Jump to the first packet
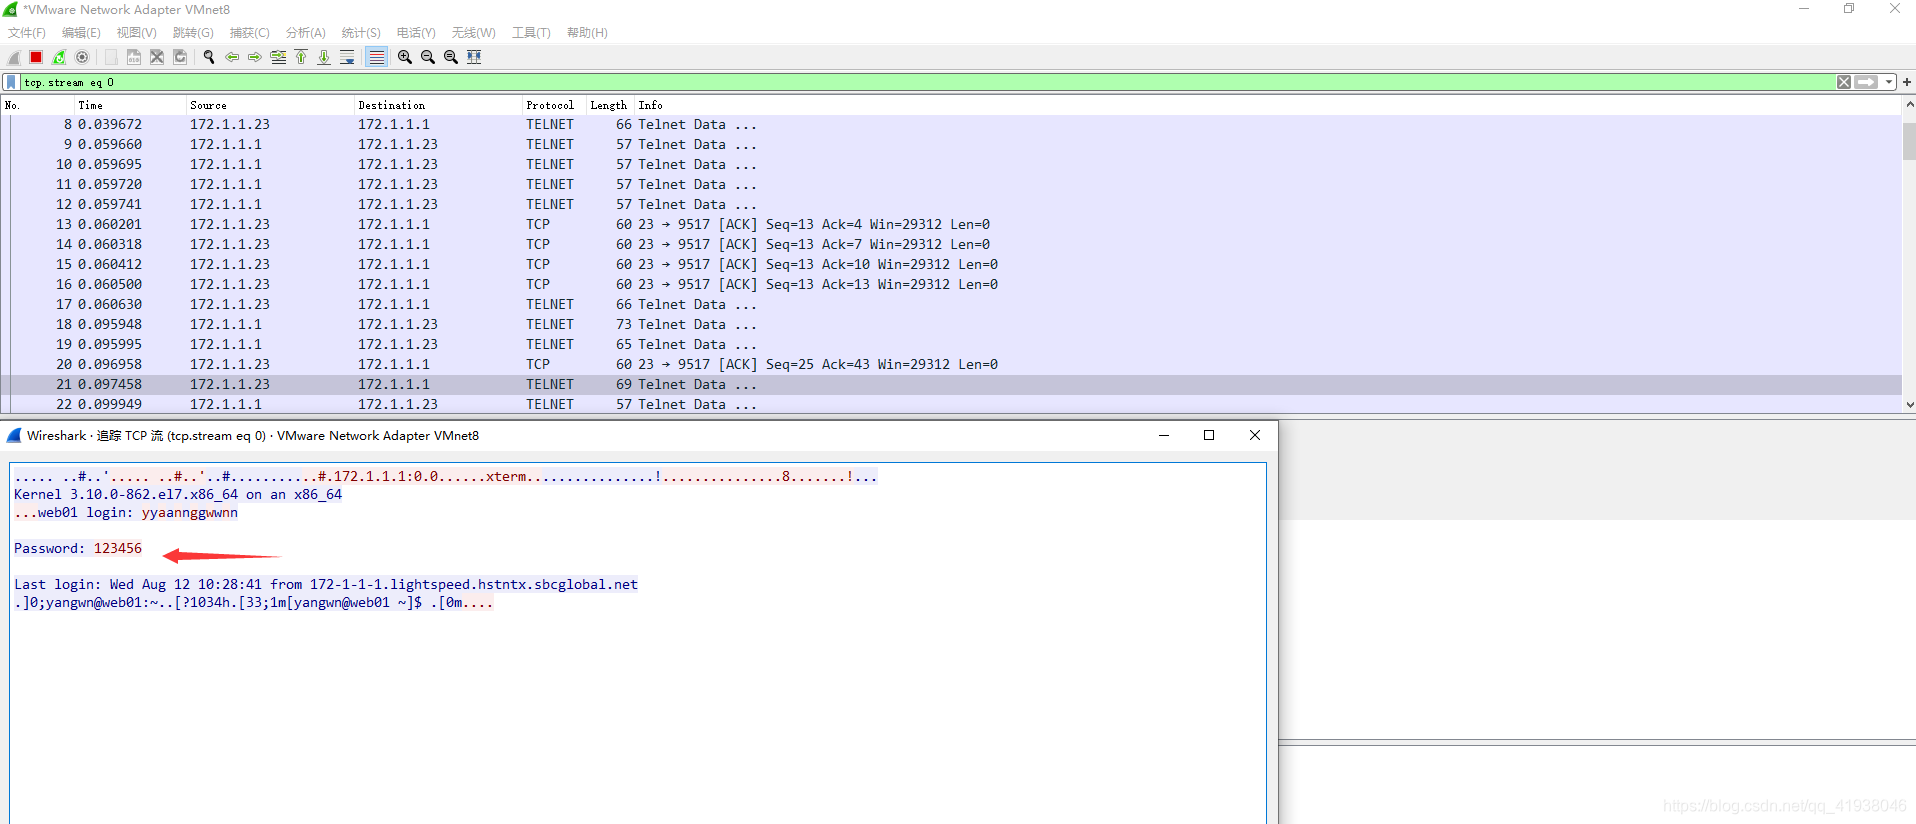 tap(301, 57)
